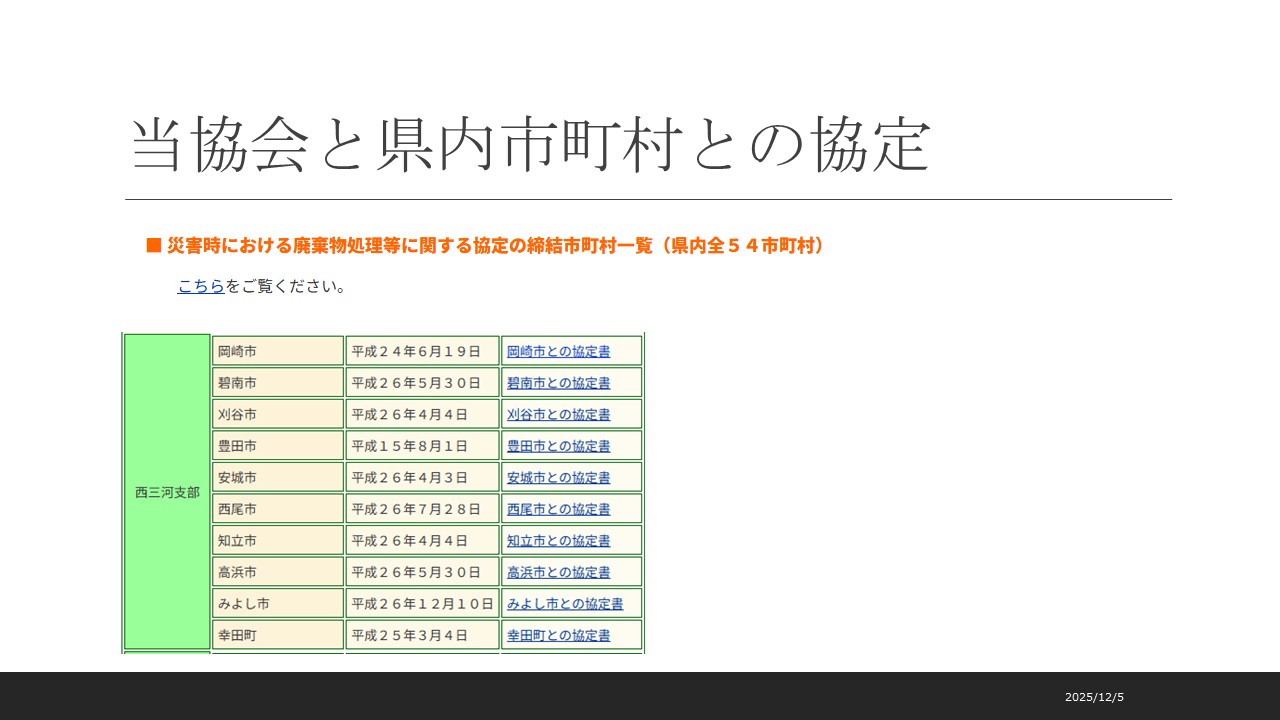Select the slide title 当協会と県内市町村との協定
Viewport: 1280px width, 720px height.
click(530, 145)
